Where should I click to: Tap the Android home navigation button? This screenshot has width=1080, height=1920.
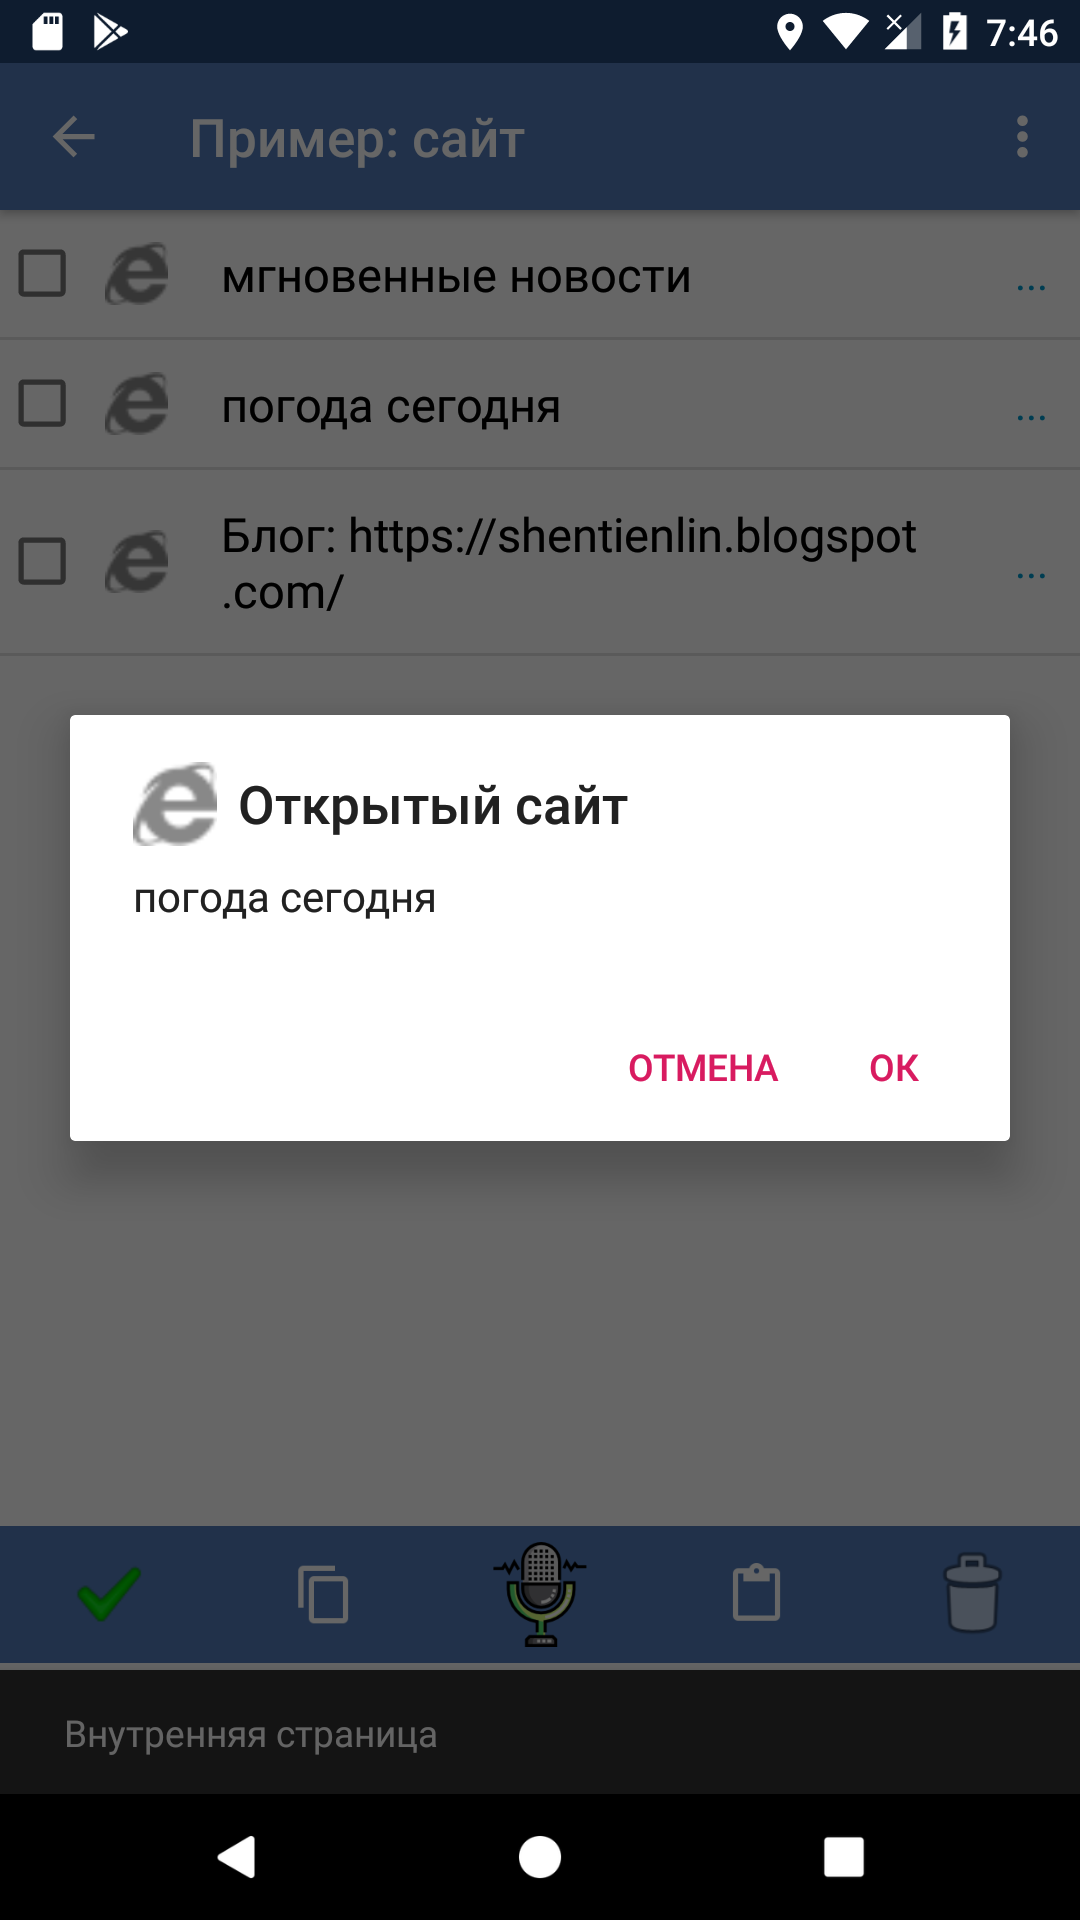(540, 1857)
